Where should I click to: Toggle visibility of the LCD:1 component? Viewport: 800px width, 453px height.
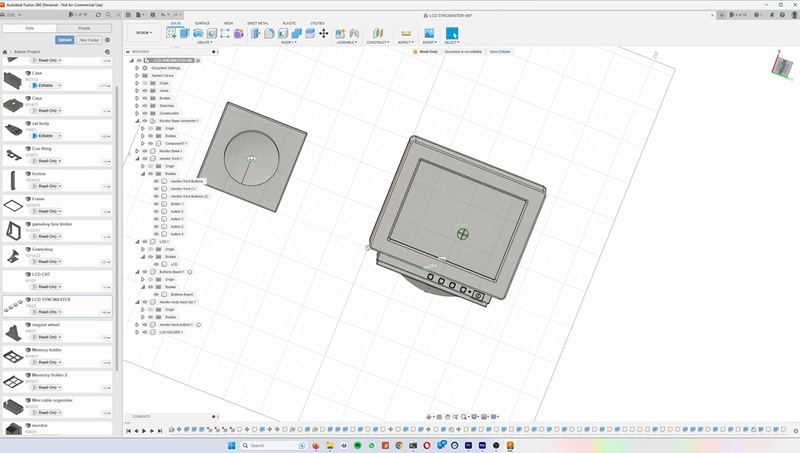click(144, 241)
